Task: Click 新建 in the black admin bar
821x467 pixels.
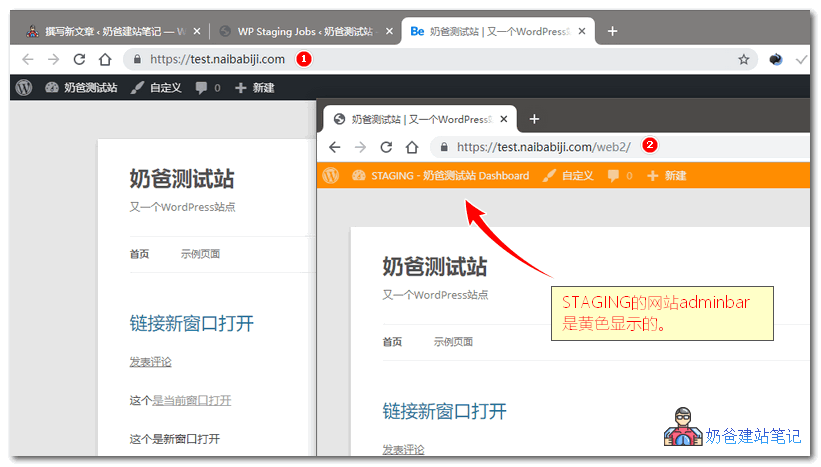Action: pyautogui.click(x=255, y=87)
